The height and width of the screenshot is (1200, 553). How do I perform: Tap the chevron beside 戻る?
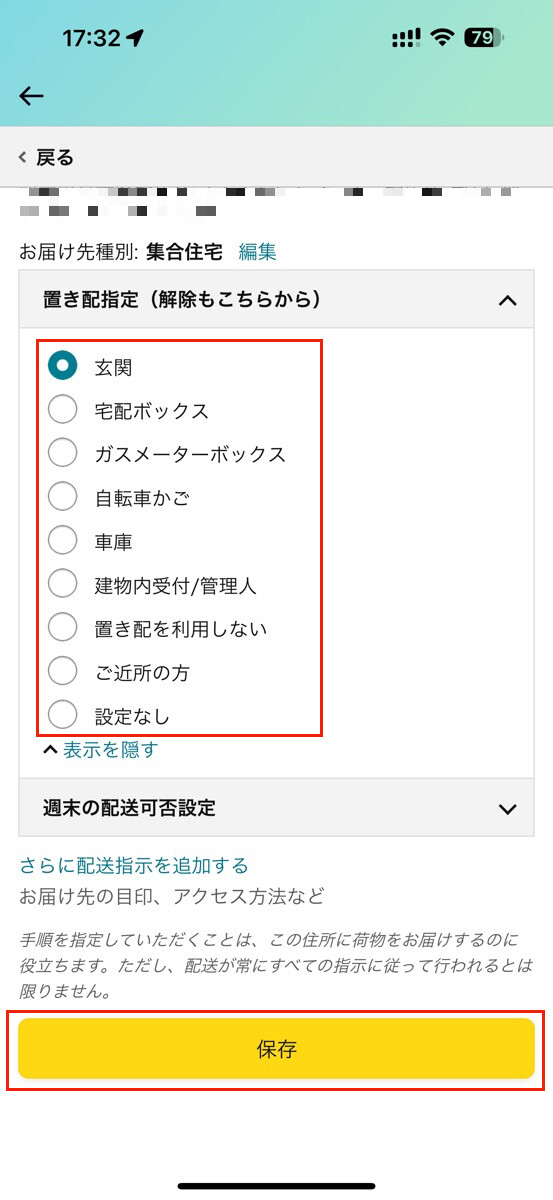coord(23,158)
